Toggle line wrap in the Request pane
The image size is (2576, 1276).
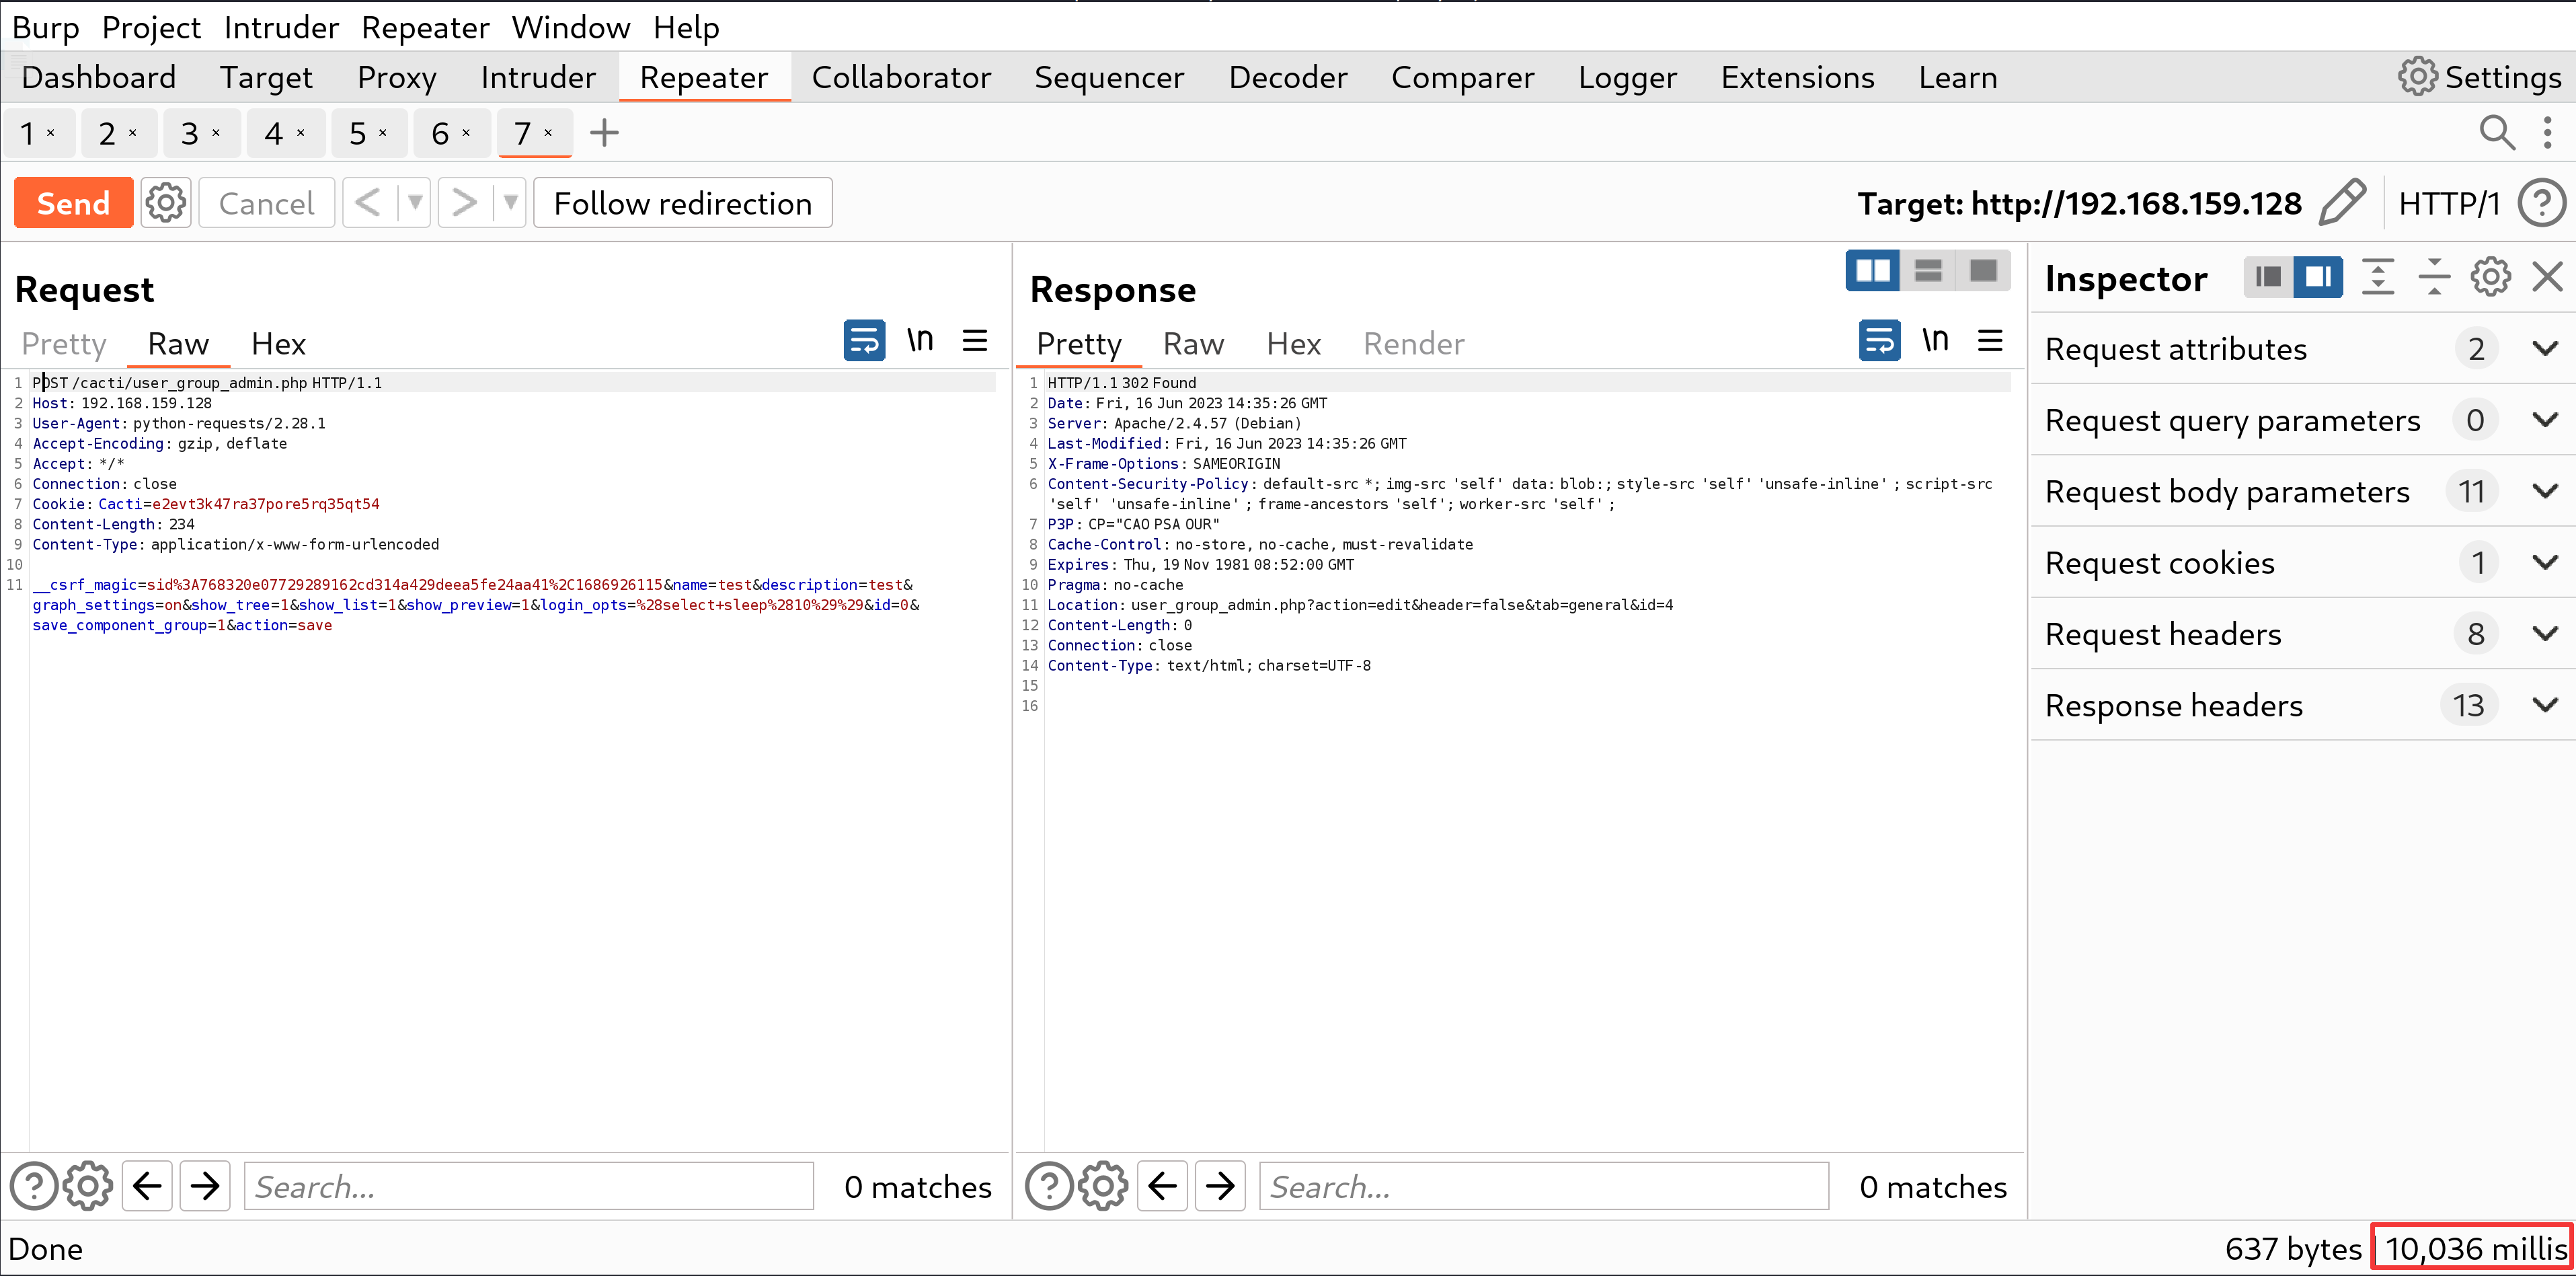coord(864,341)
